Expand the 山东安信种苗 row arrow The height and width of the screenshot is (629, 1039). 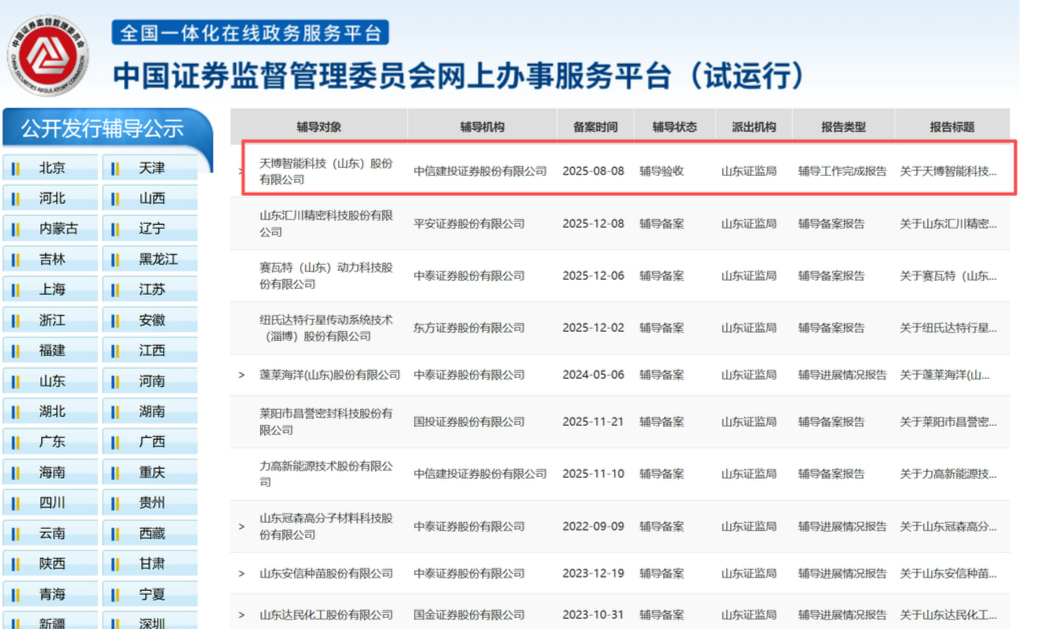tap(241, 574)
